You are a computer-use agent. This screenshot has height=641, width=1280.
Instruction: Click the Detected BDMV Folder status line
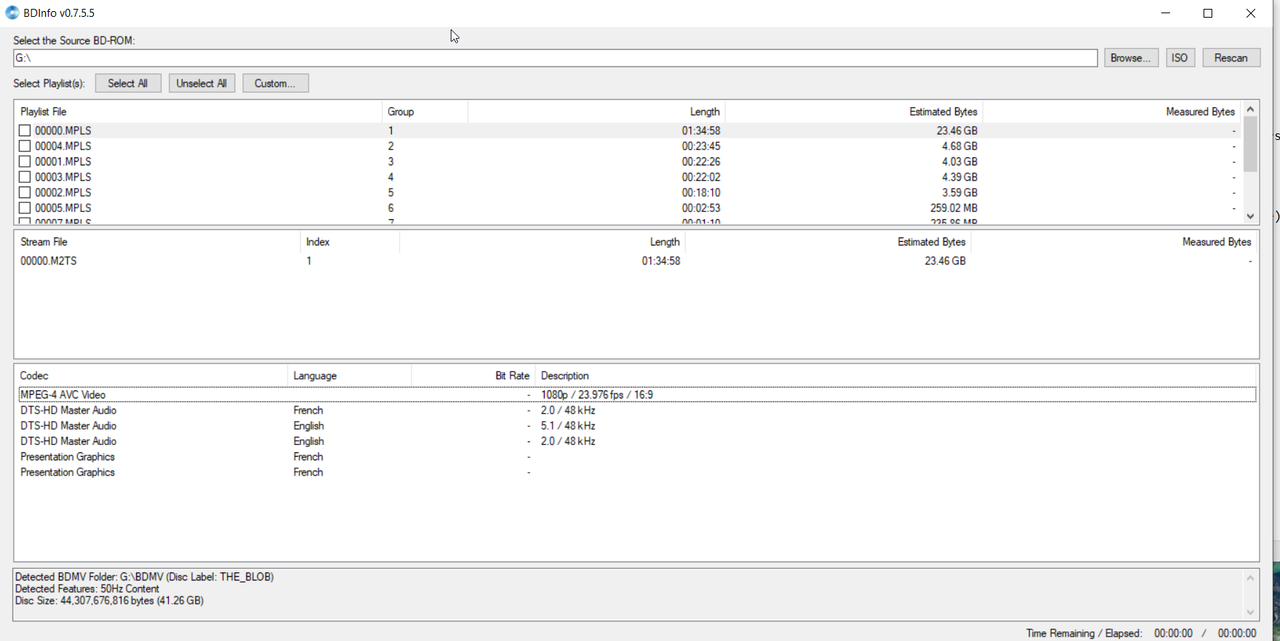pyautogui.click(x=144, y=577)
